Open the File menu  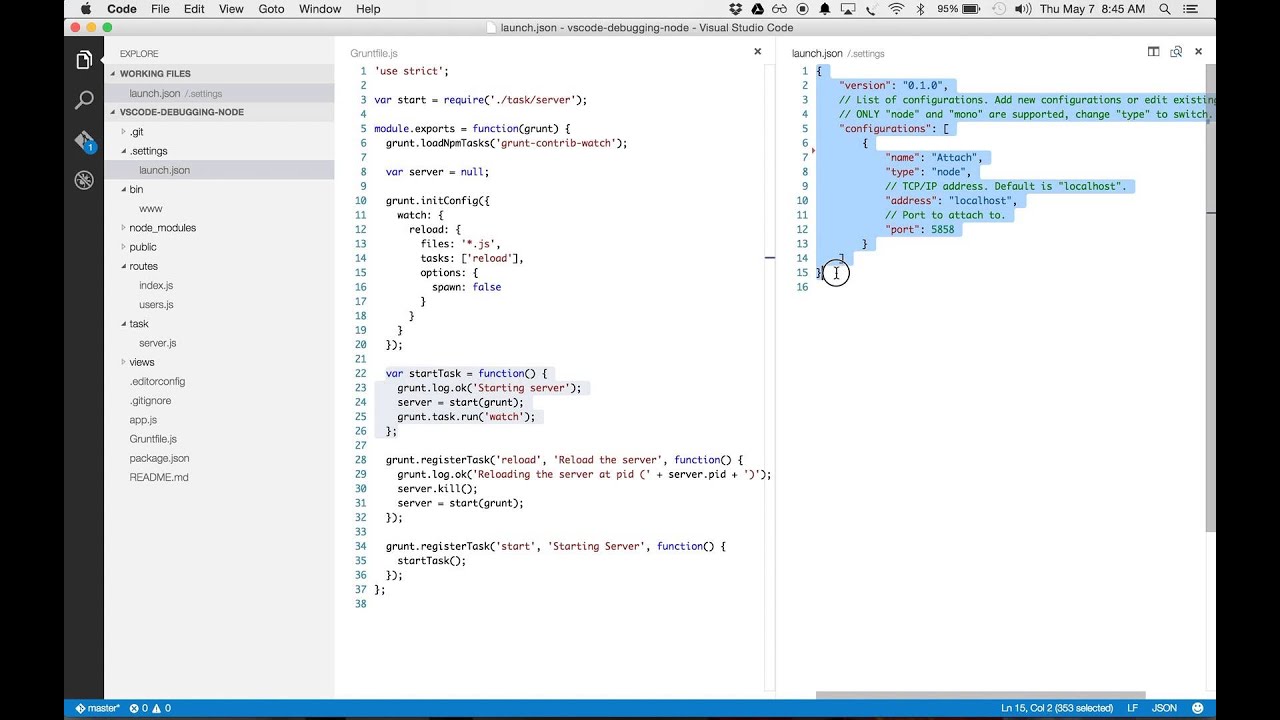(x=160, y=9)
